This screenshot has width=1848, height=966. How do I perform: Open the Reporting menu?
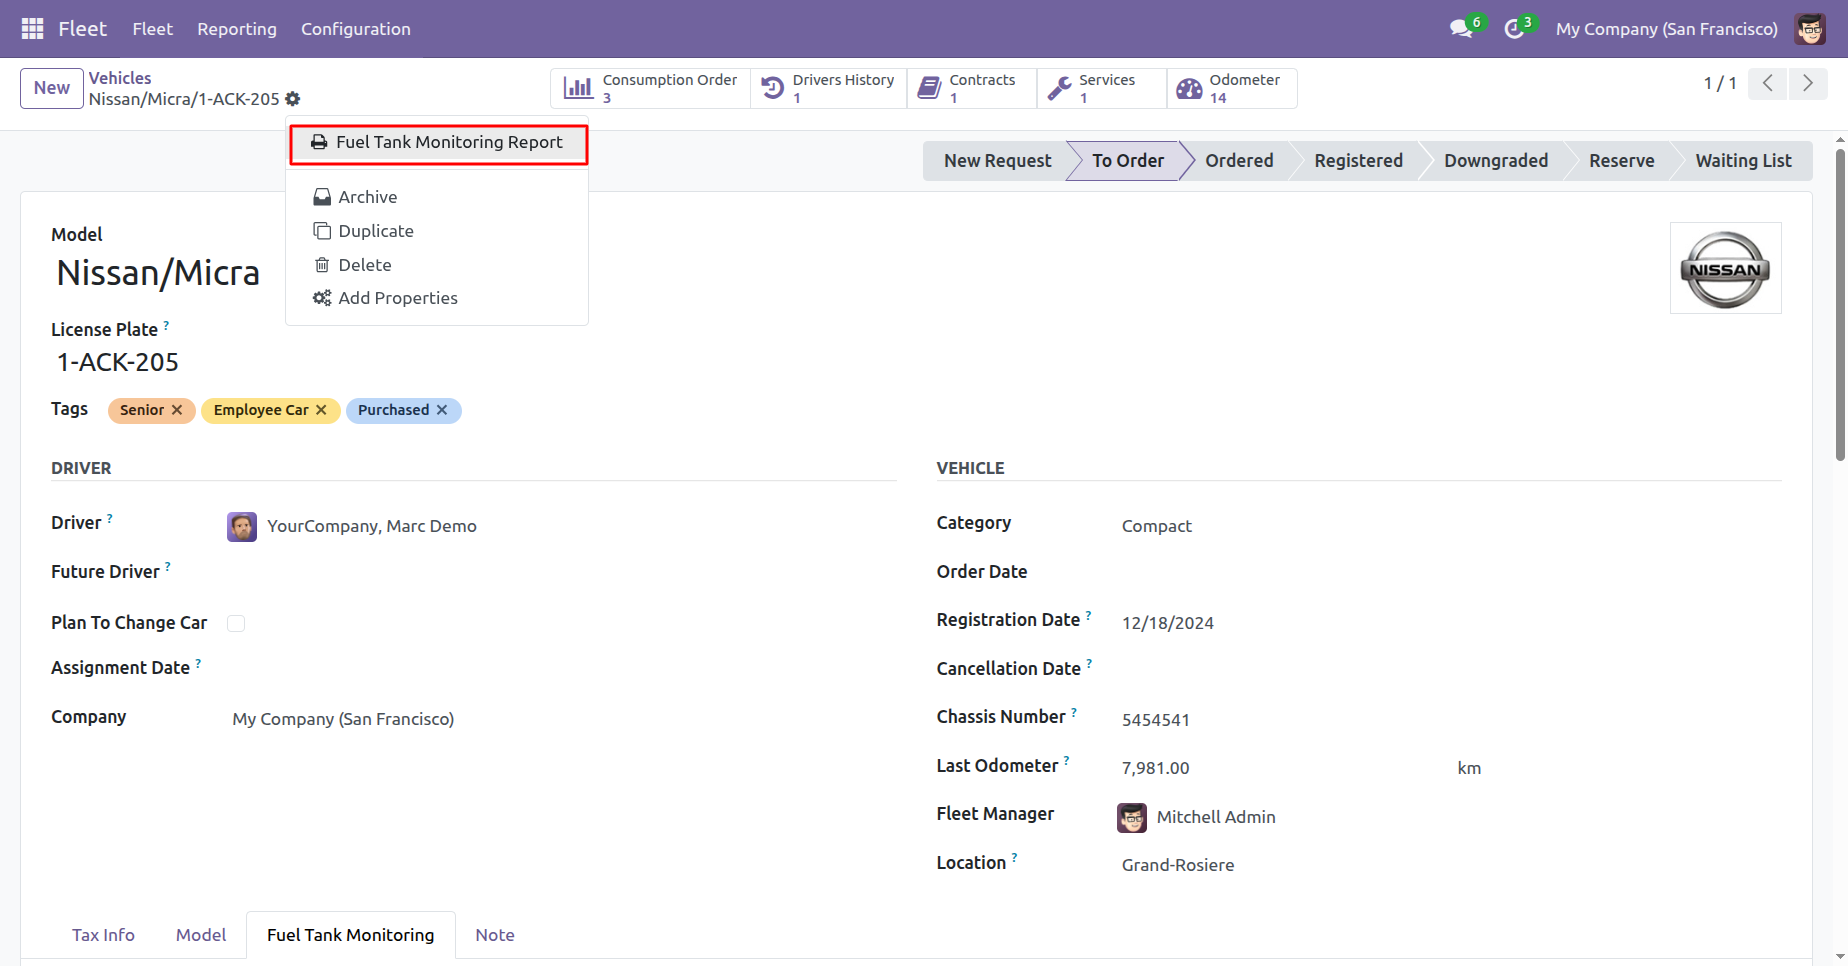click(237, 29)
